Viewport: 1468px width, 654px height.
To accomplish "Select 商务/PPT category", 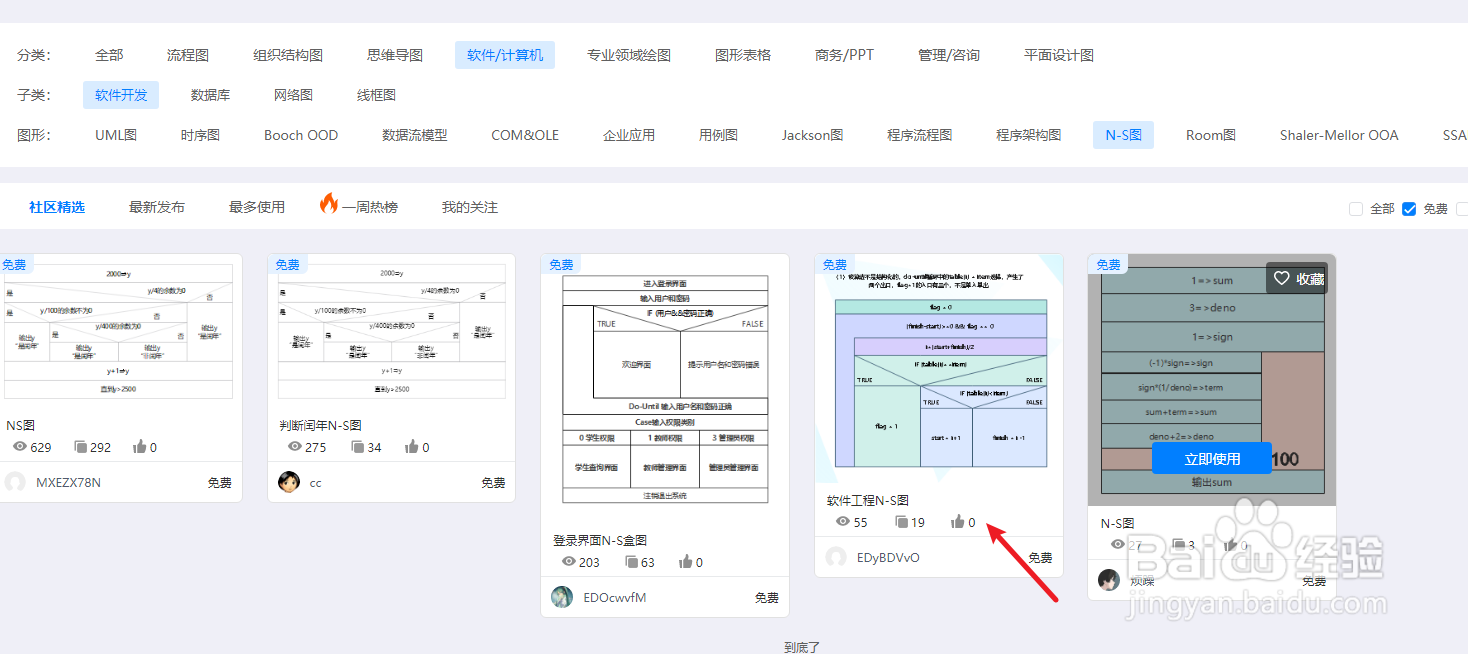I will pyautogui.click(x=845, y=55).
